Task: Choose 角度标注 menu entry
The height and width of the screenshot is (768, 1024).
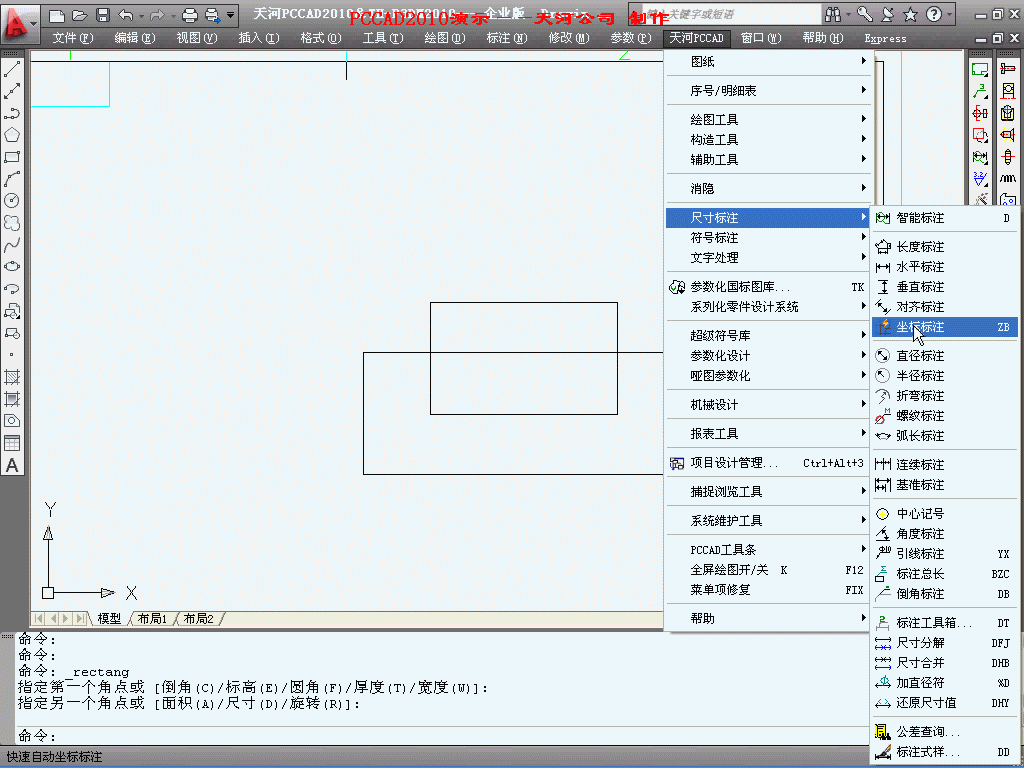Action: click(945, 534)
